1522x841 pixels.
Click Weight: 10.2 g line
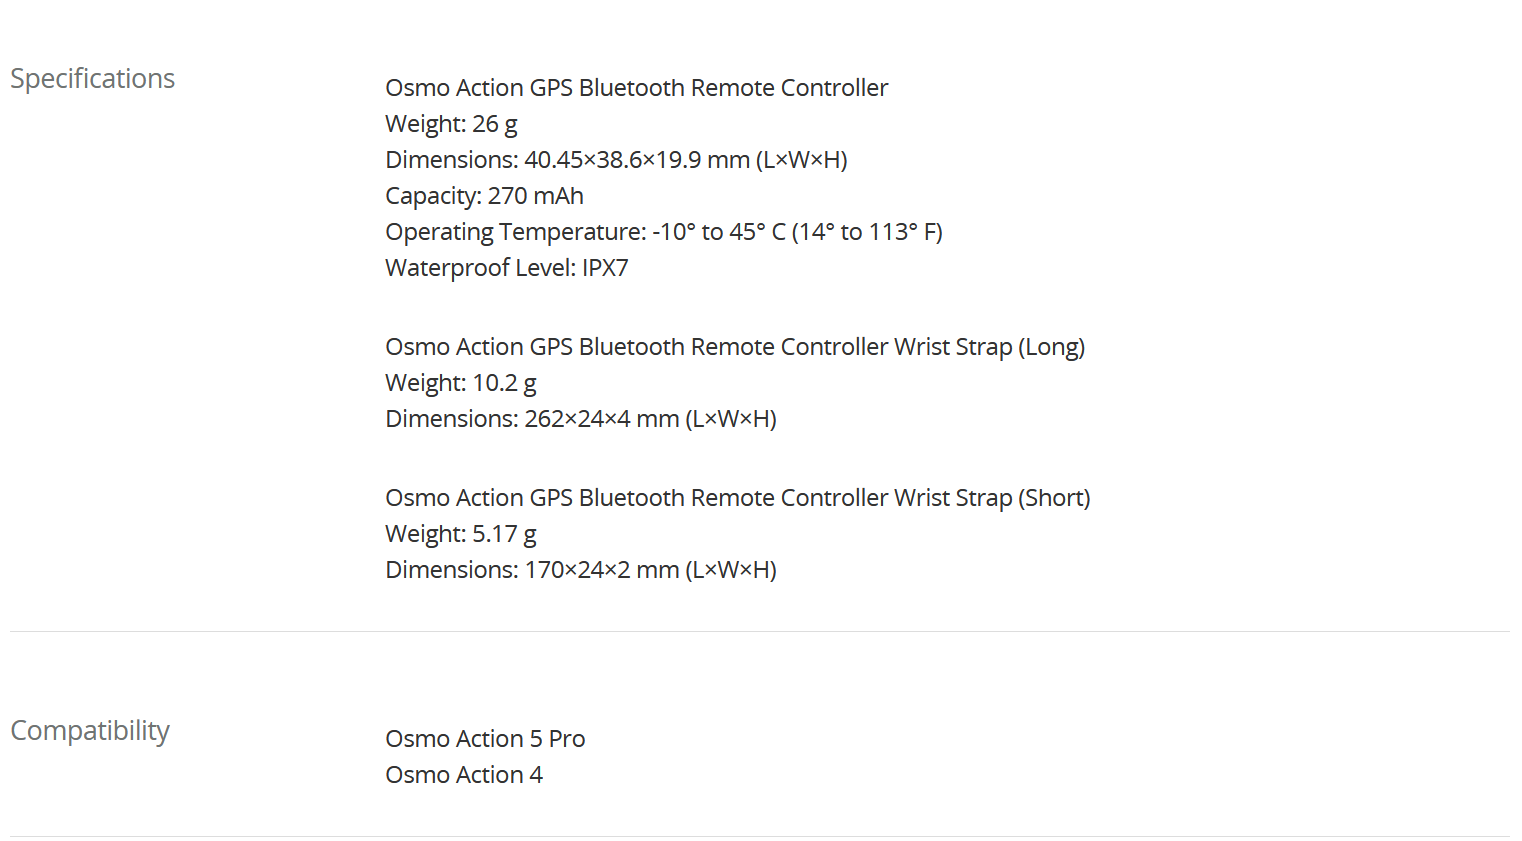pos(461,384)
